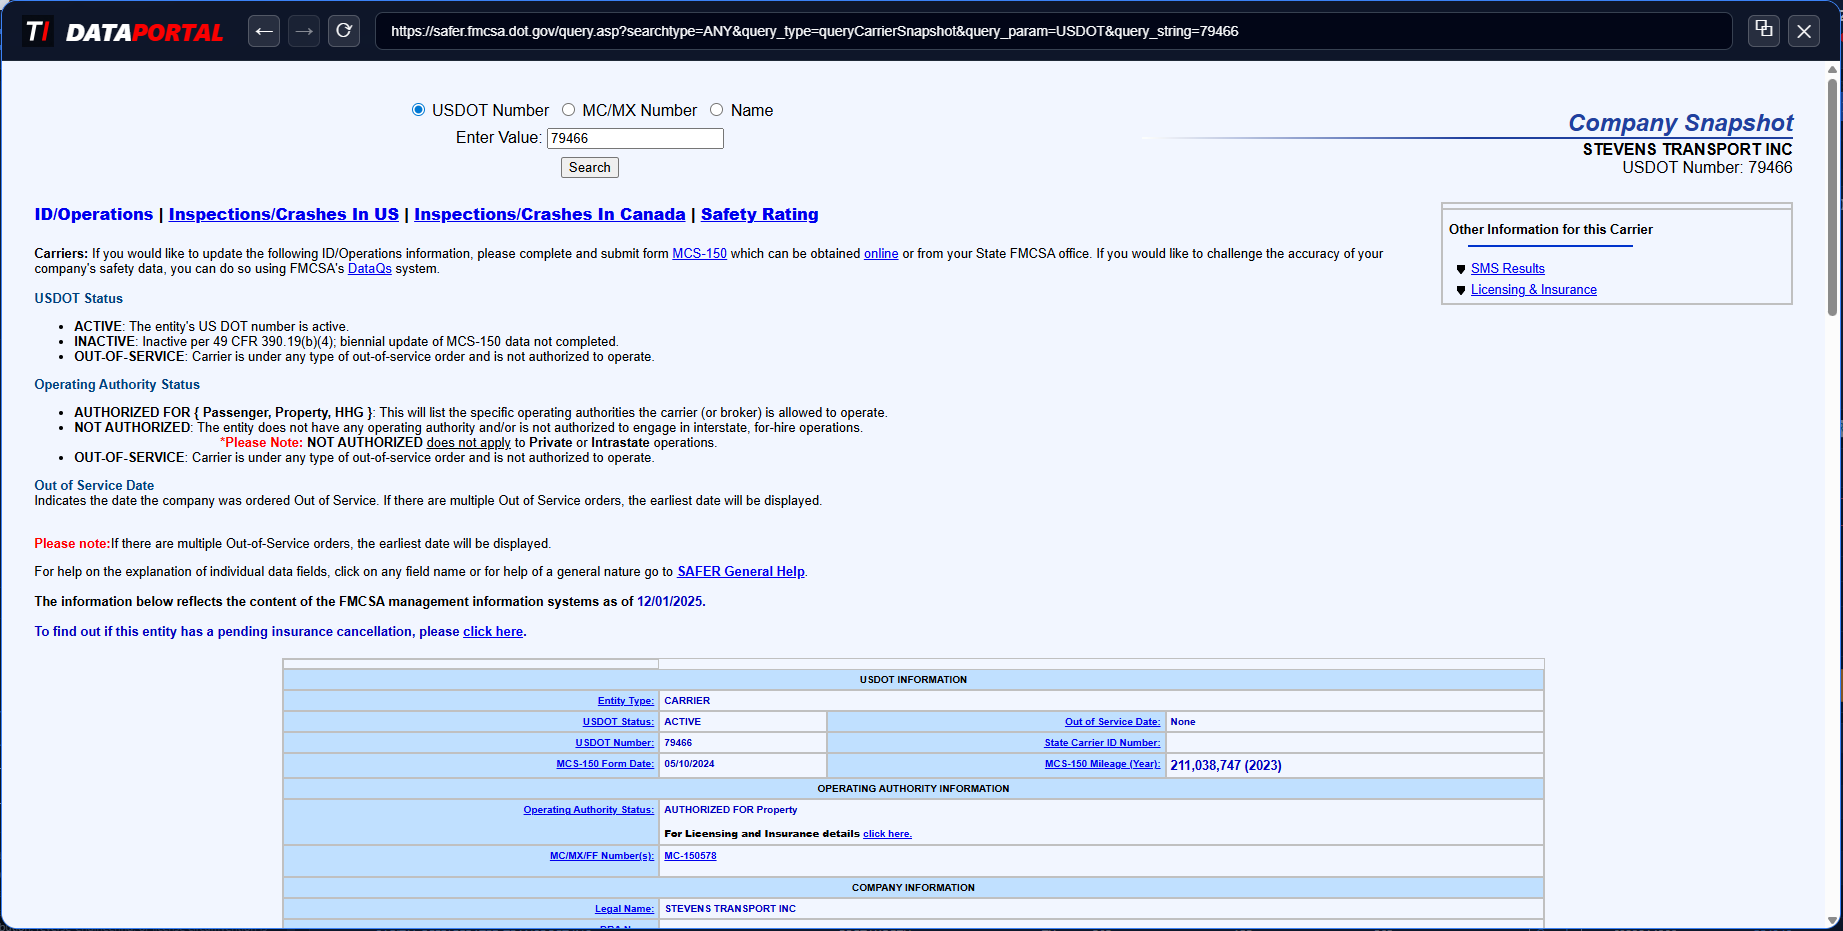Open SAFER General Help
This screenshot has height=931, width=1843.
tap(740, 571)
